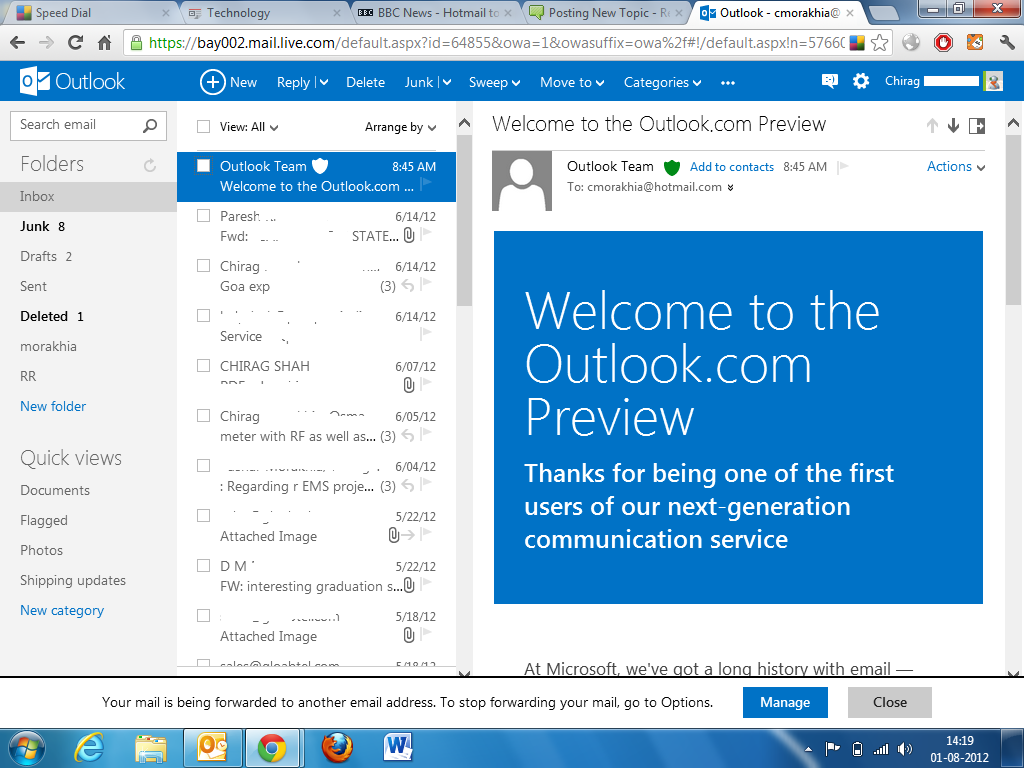
Task: Click the New plus circle icon
Action: (212, 82)
